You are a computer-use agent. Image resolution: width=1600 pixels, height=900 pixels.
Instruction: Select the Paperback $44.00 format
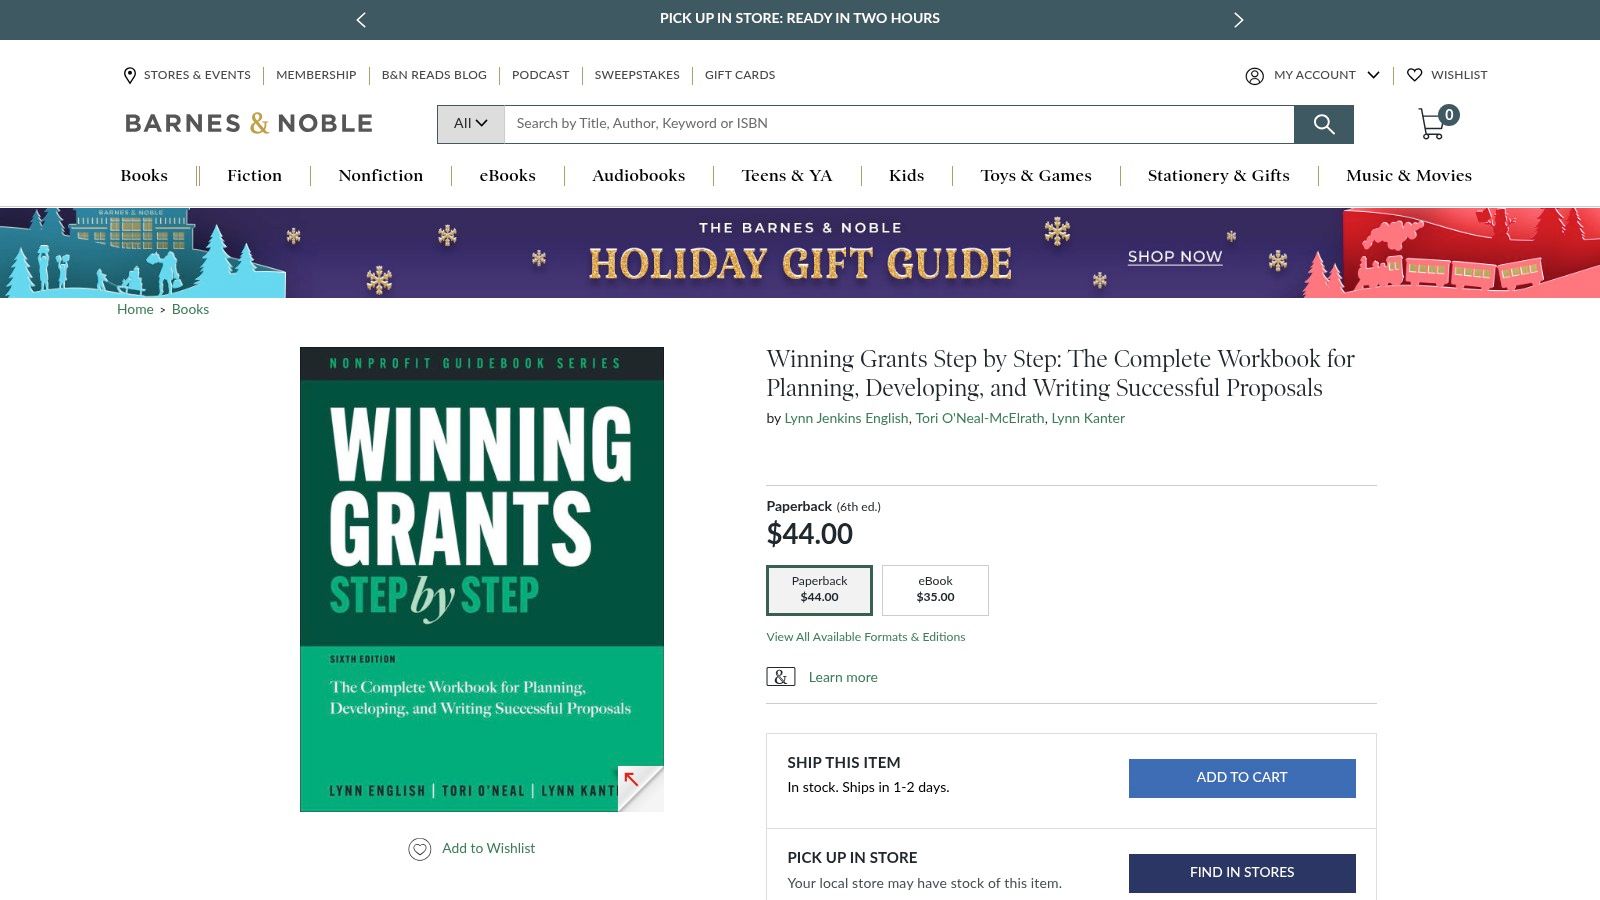click(x=819, y=589)
